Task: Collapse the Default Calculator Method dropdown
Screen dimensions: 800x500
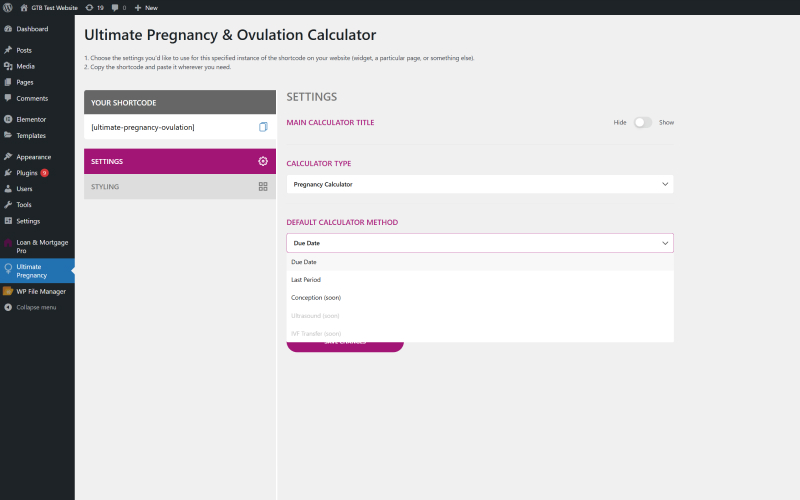Action: pos(480,243)
